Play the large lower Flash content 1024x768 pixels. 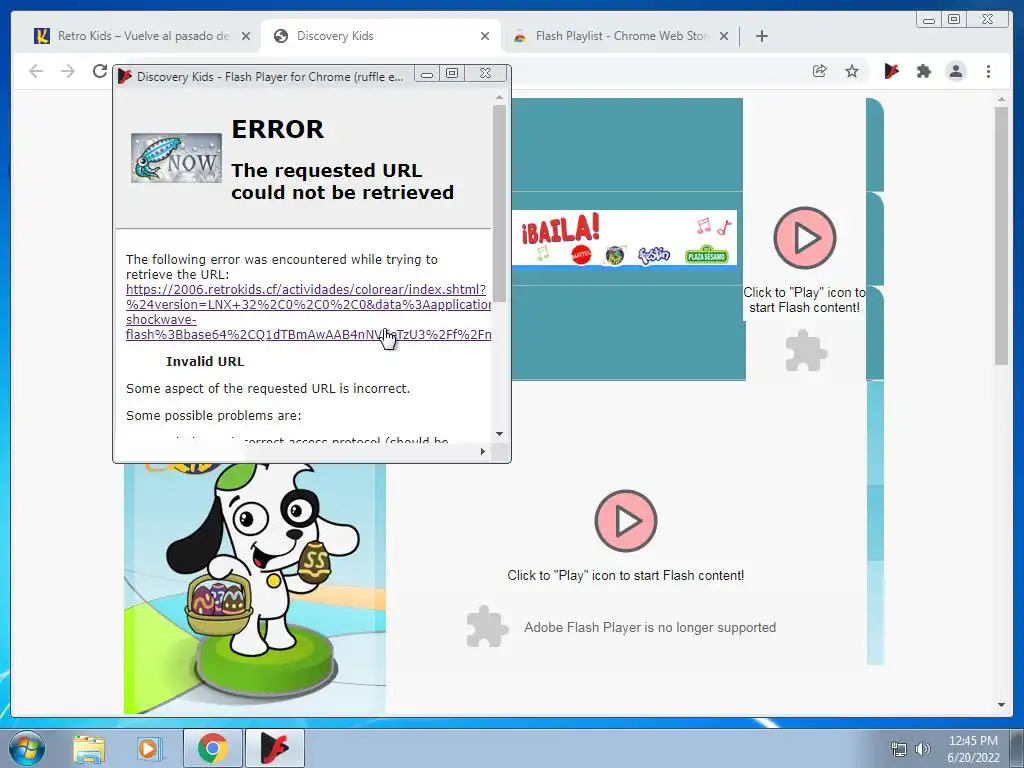[x=626, y=520]
